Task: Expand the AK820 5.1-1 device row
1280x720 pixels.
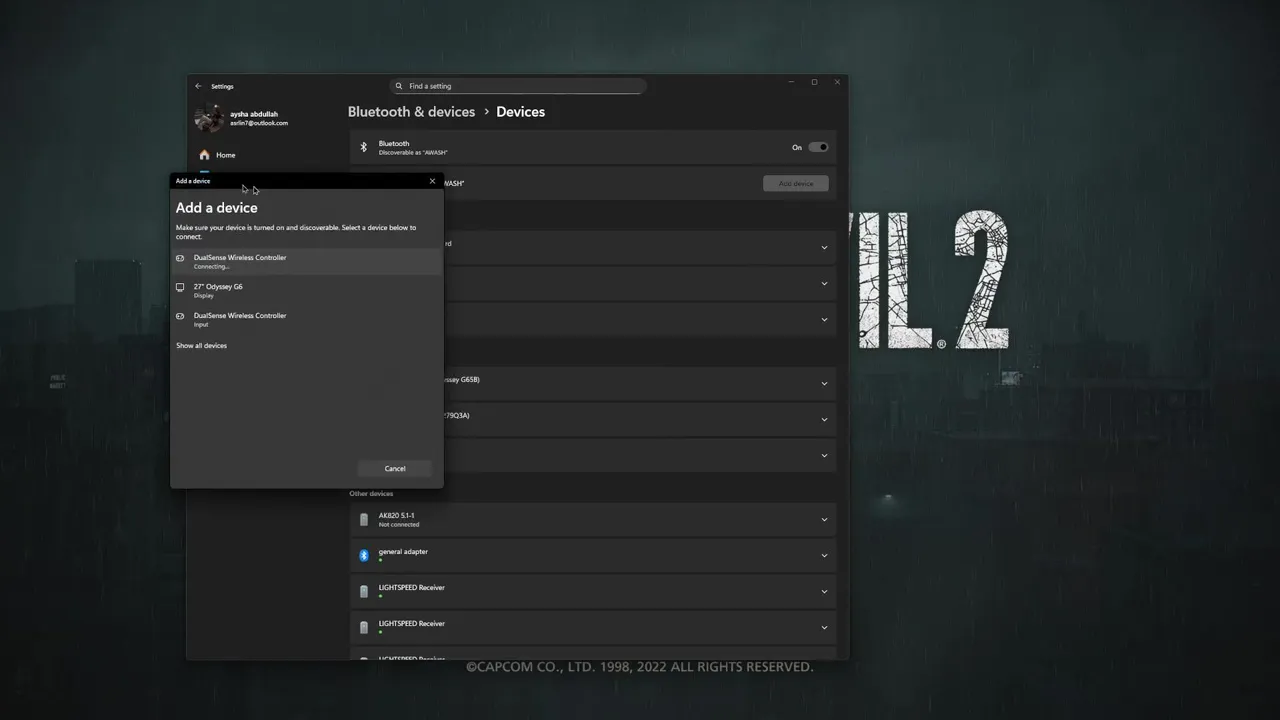Action: point(824,519)
